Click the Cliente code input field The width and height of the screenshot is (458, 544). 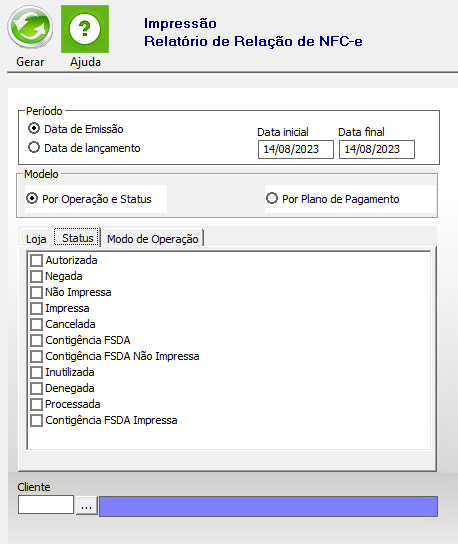tap(46, 504)
